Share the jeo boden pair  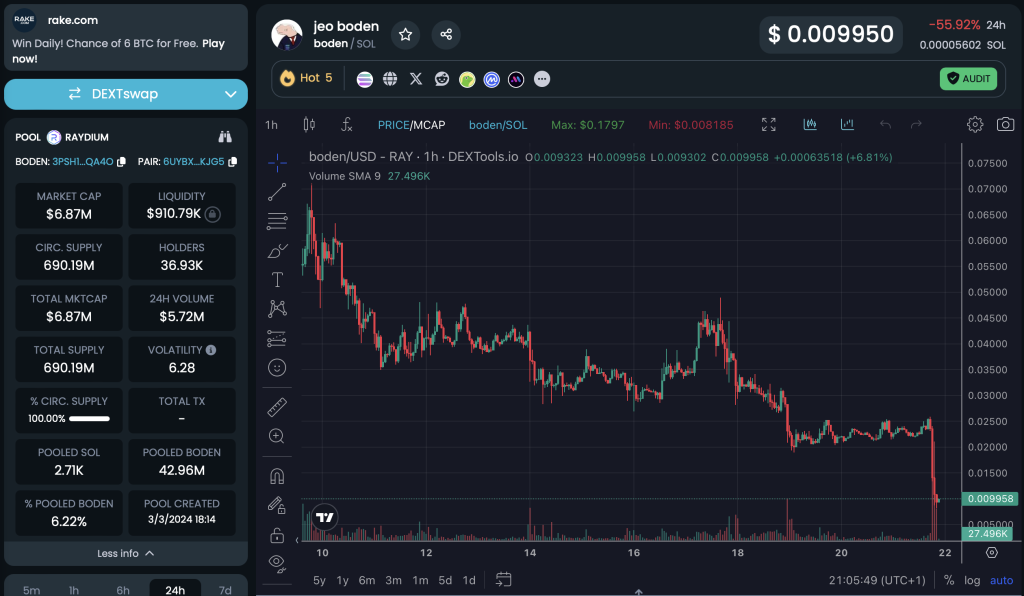click(446, 35)
